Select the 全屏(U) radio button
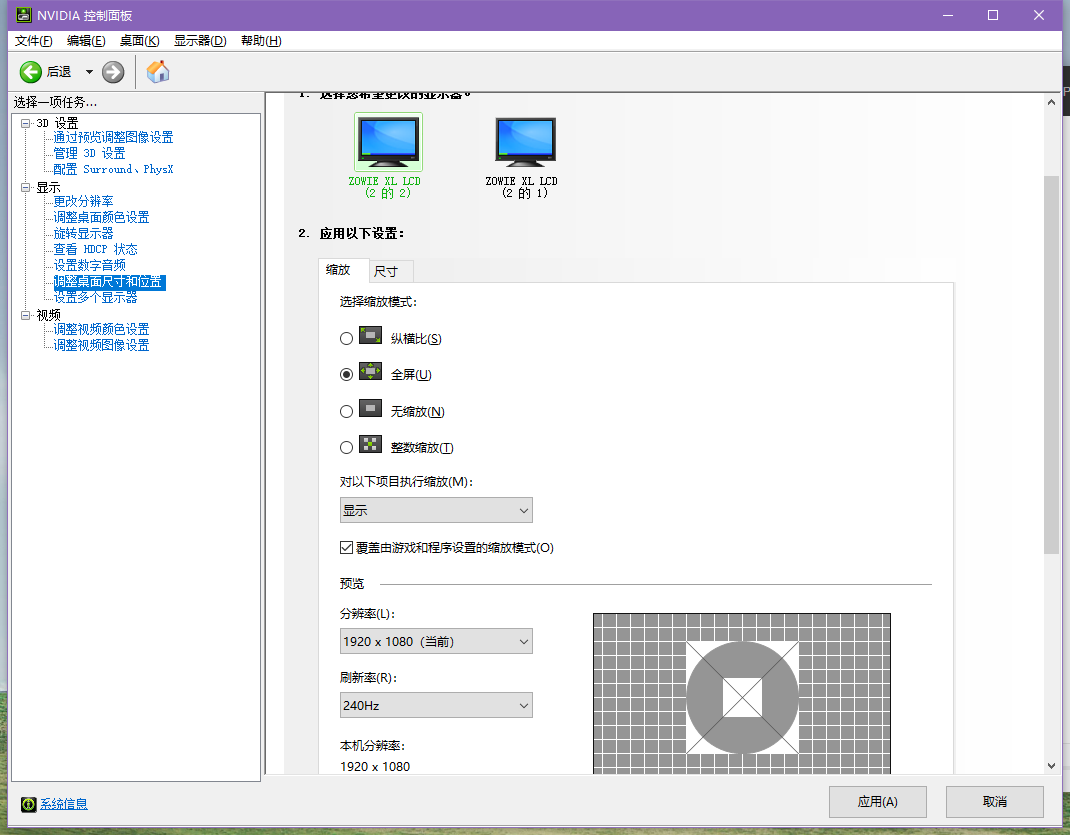This screenshot has width=1070, height=835. coord(347,375)
